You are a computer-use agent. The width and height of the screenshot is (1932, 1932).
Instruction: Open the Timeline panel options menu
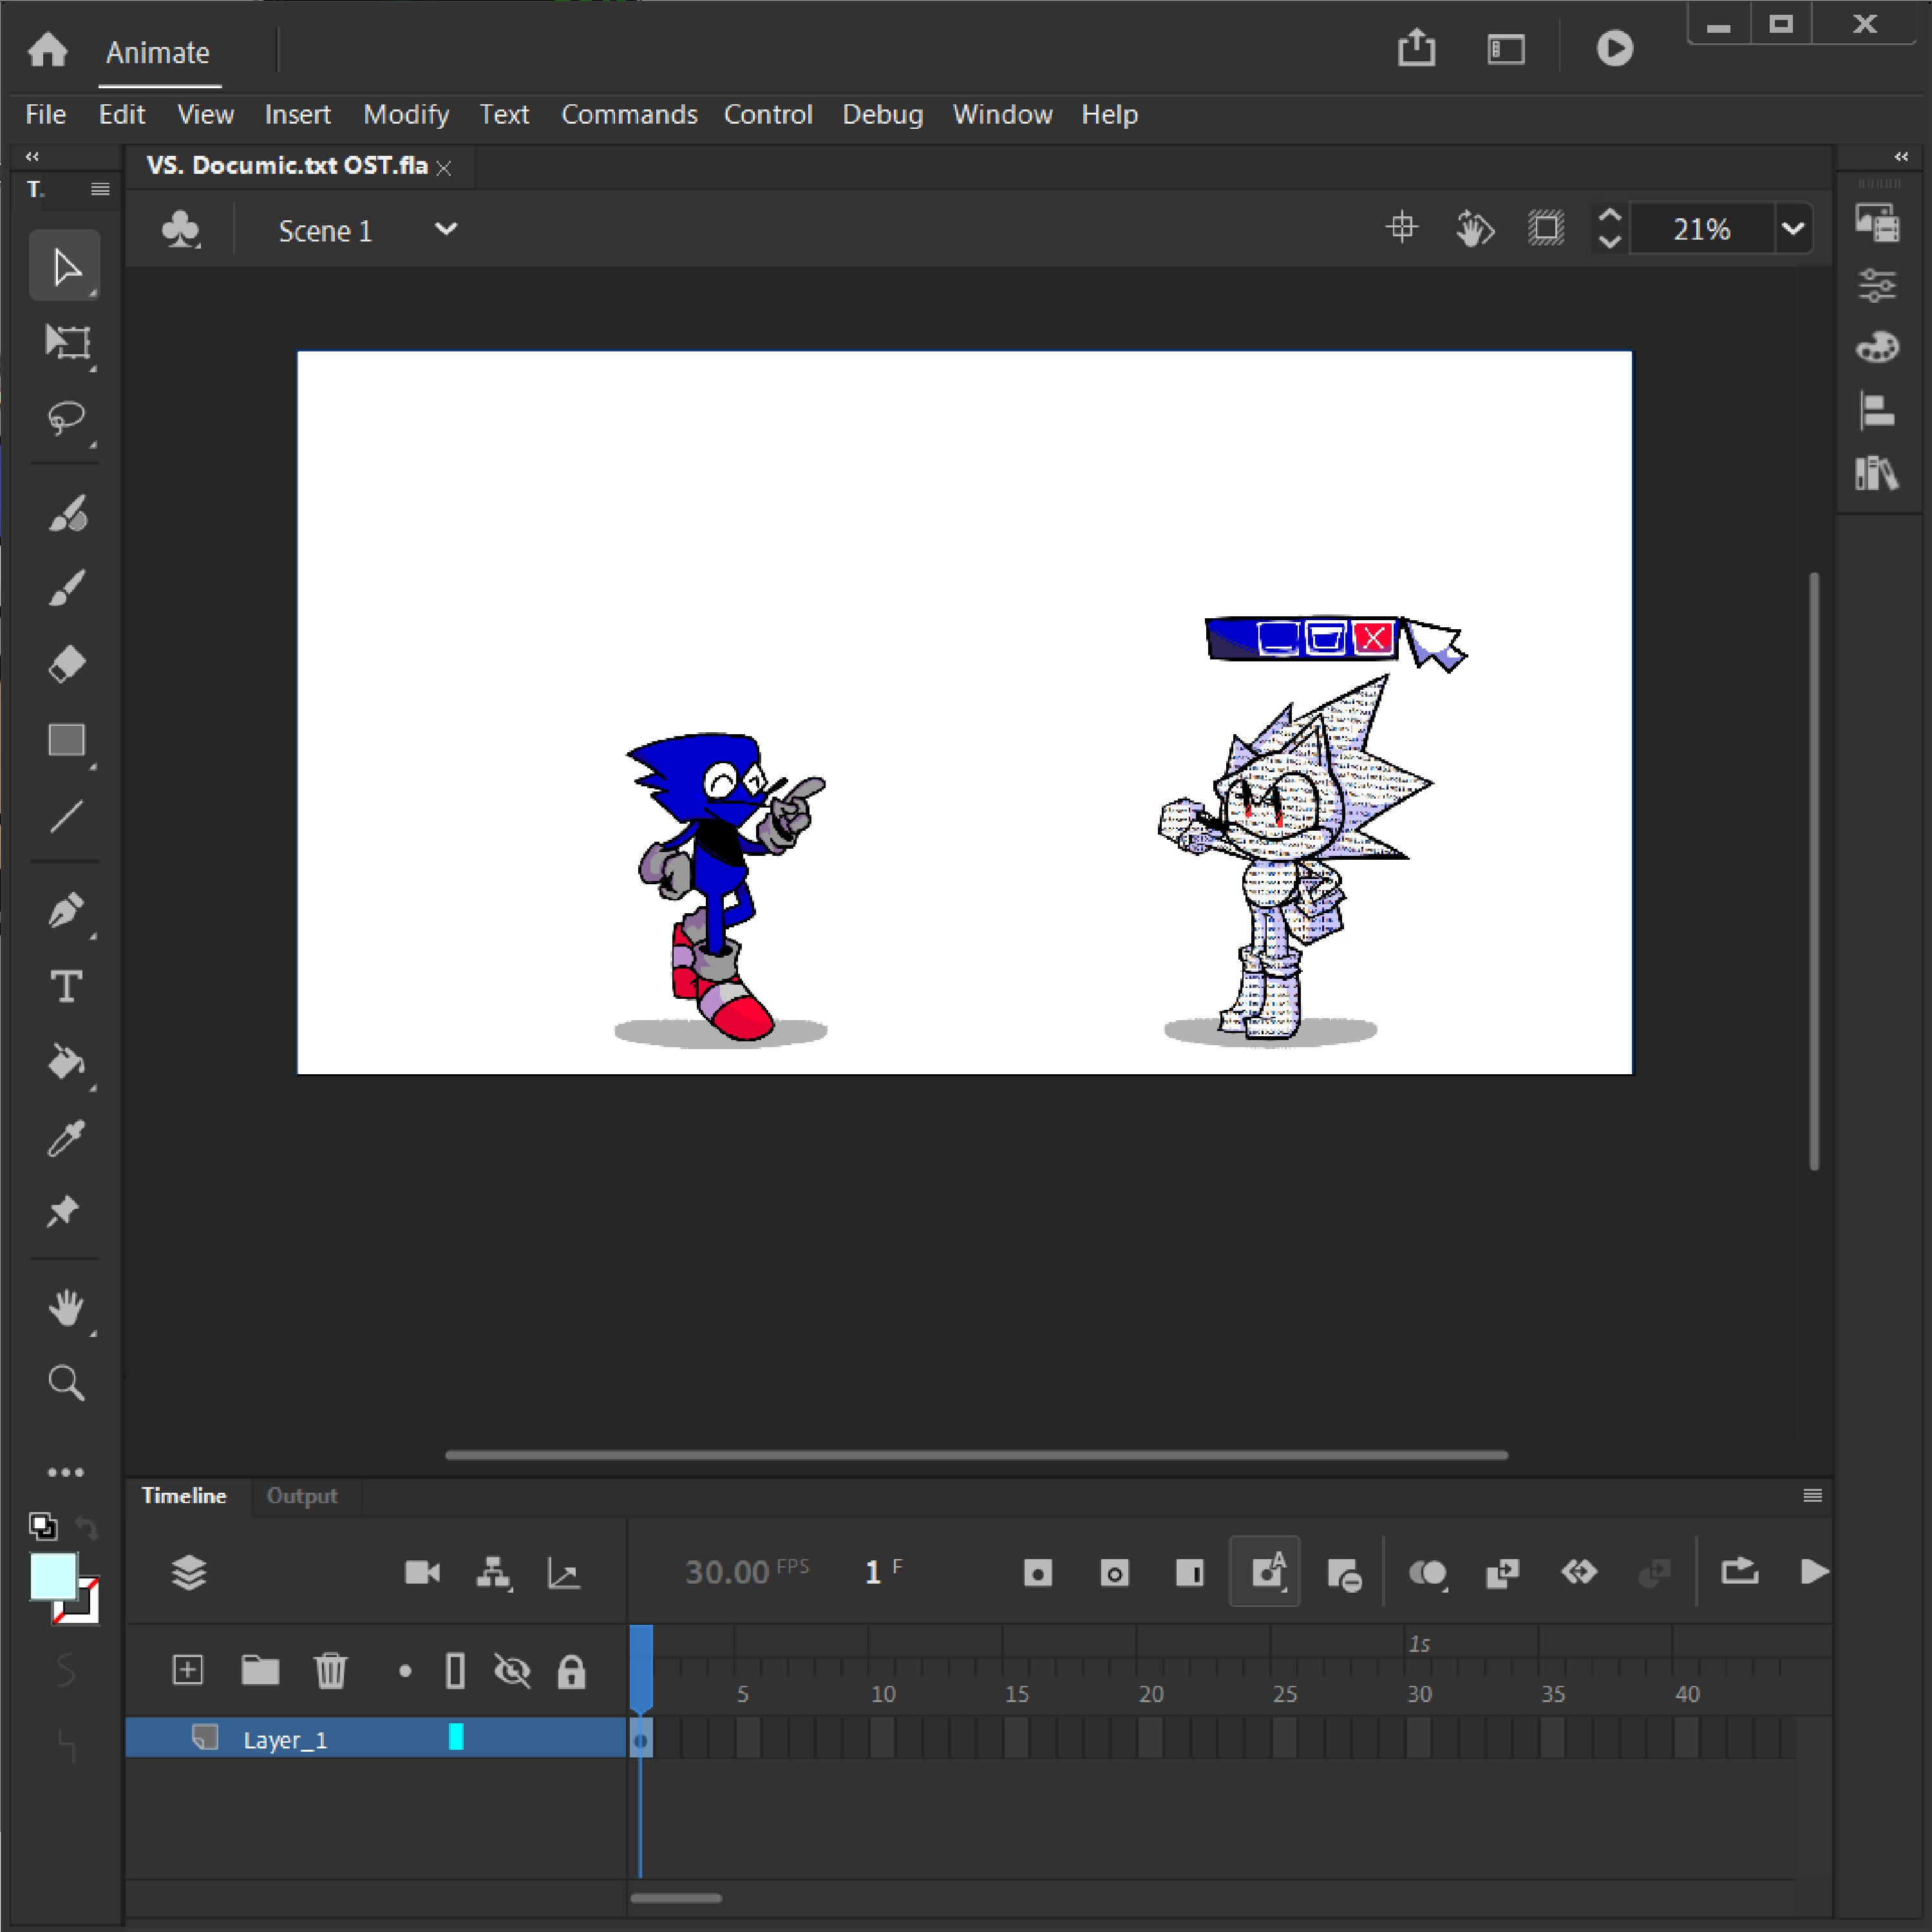(x=1812, y=1495)
